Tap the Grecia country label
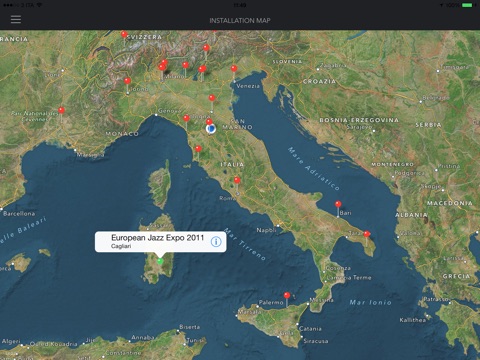The image size is (480, 360). 456,276
